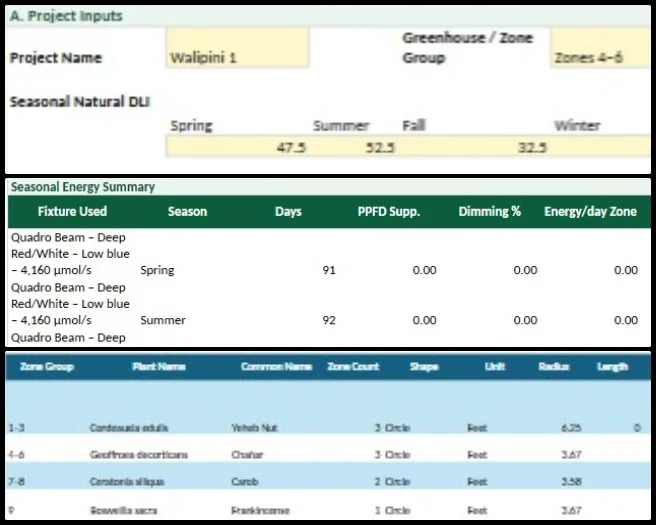656x525 pixels.
Task: Select the Shape column header
Action: tap(424, 367)
